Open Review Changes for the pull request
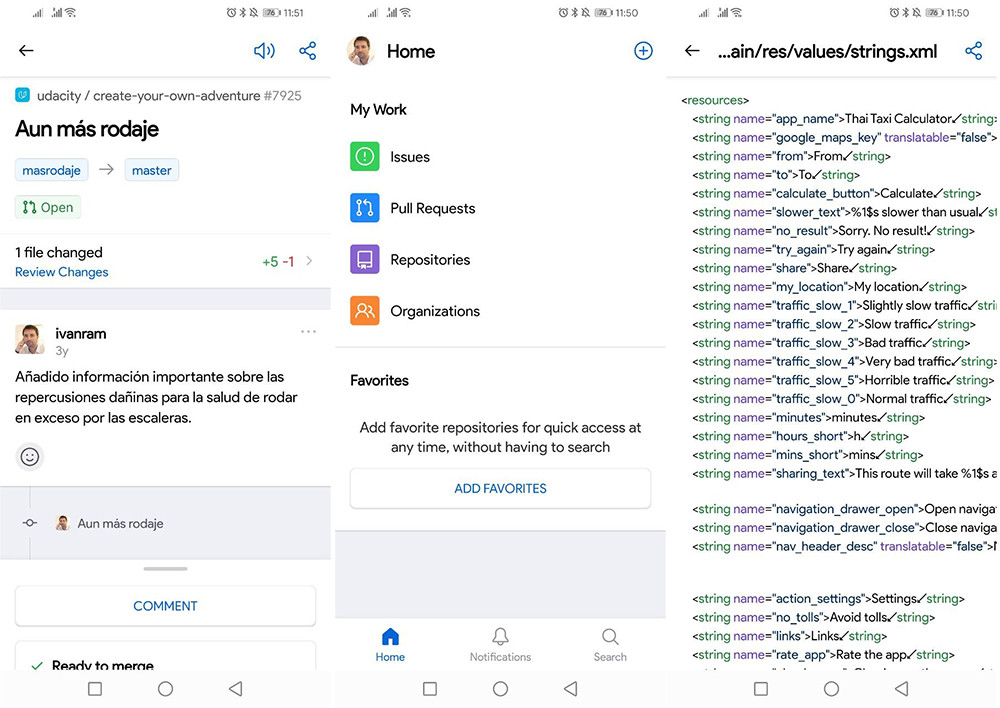 point(61,272)
